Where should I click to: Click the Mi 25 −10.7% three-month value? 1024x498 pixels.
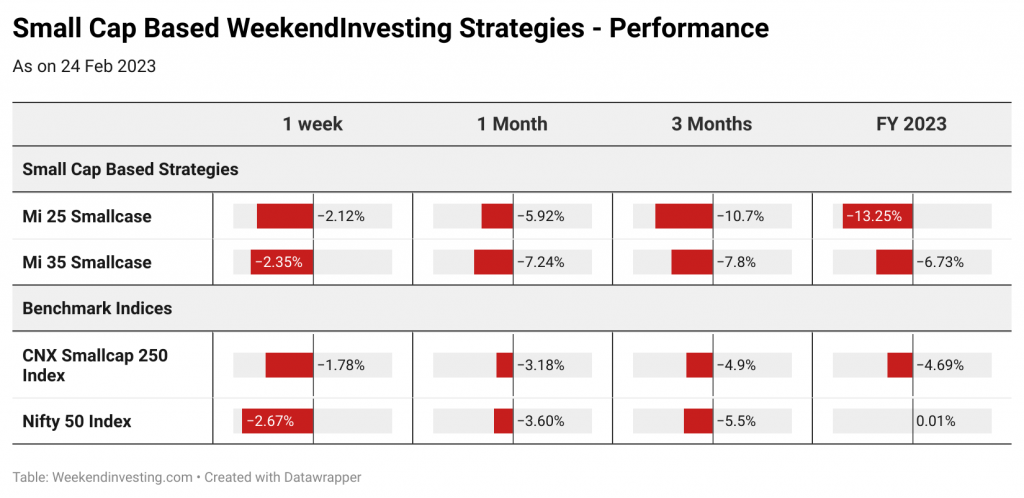(741, 216)
